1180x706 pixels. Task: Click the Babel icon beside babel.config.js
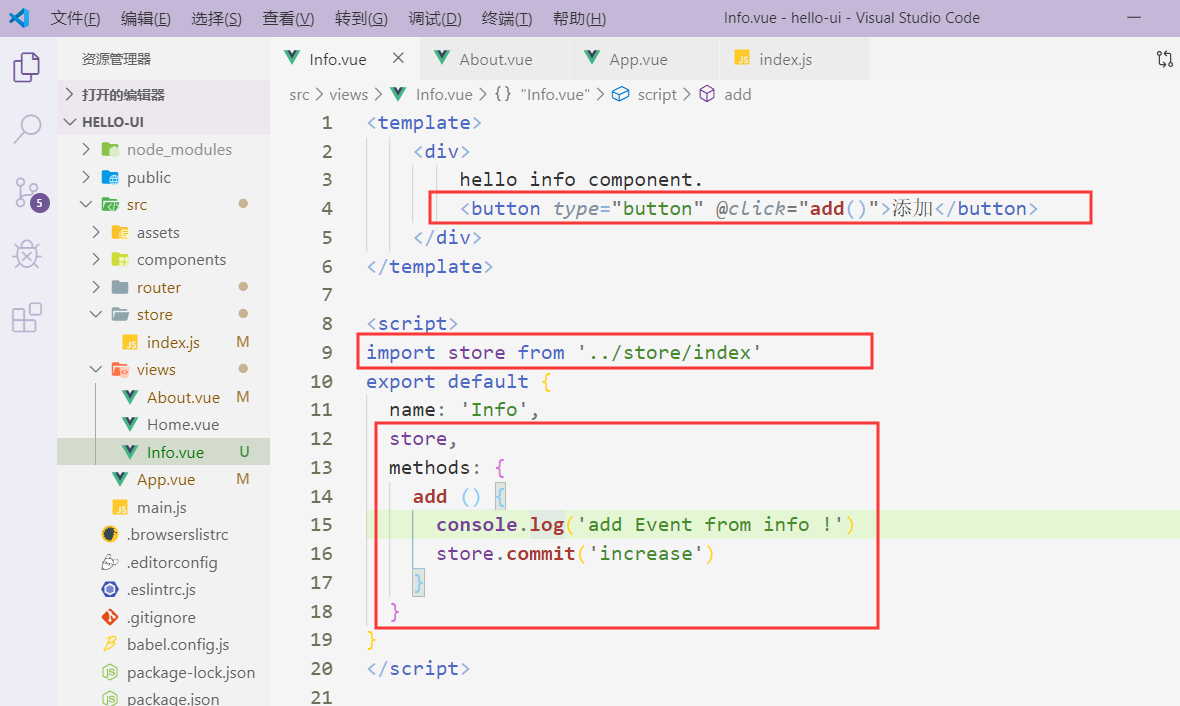[x=110, y=644]
